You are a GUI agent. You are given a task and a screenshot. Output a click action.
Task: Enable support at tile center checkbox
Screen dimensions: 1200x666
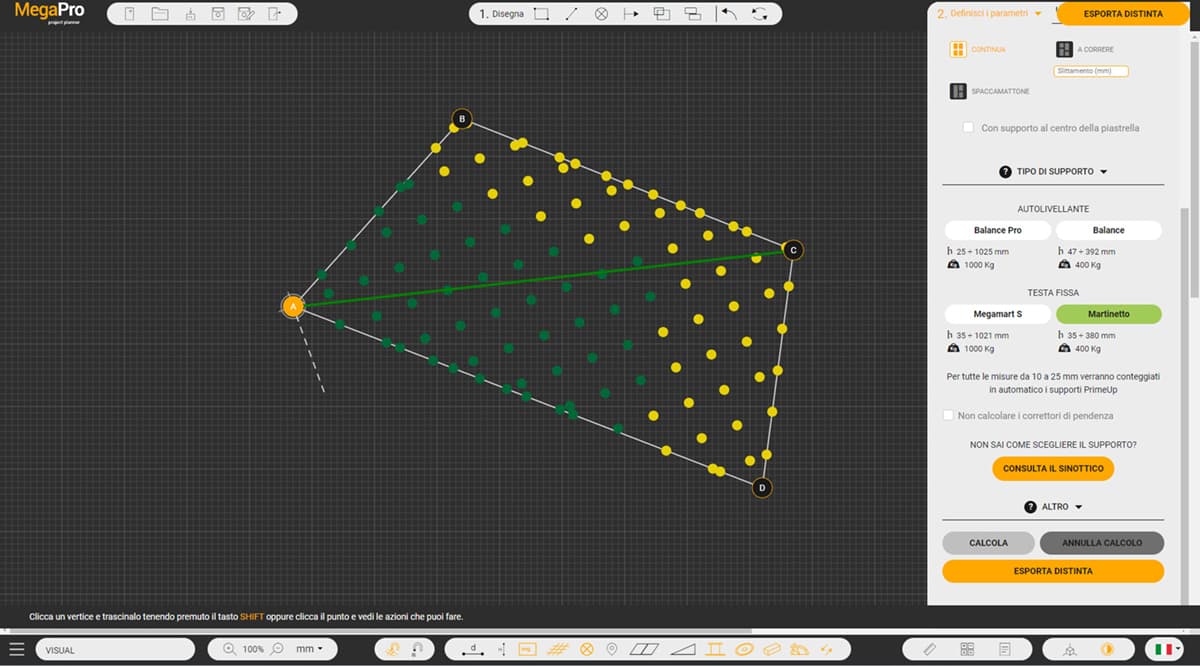968,128
